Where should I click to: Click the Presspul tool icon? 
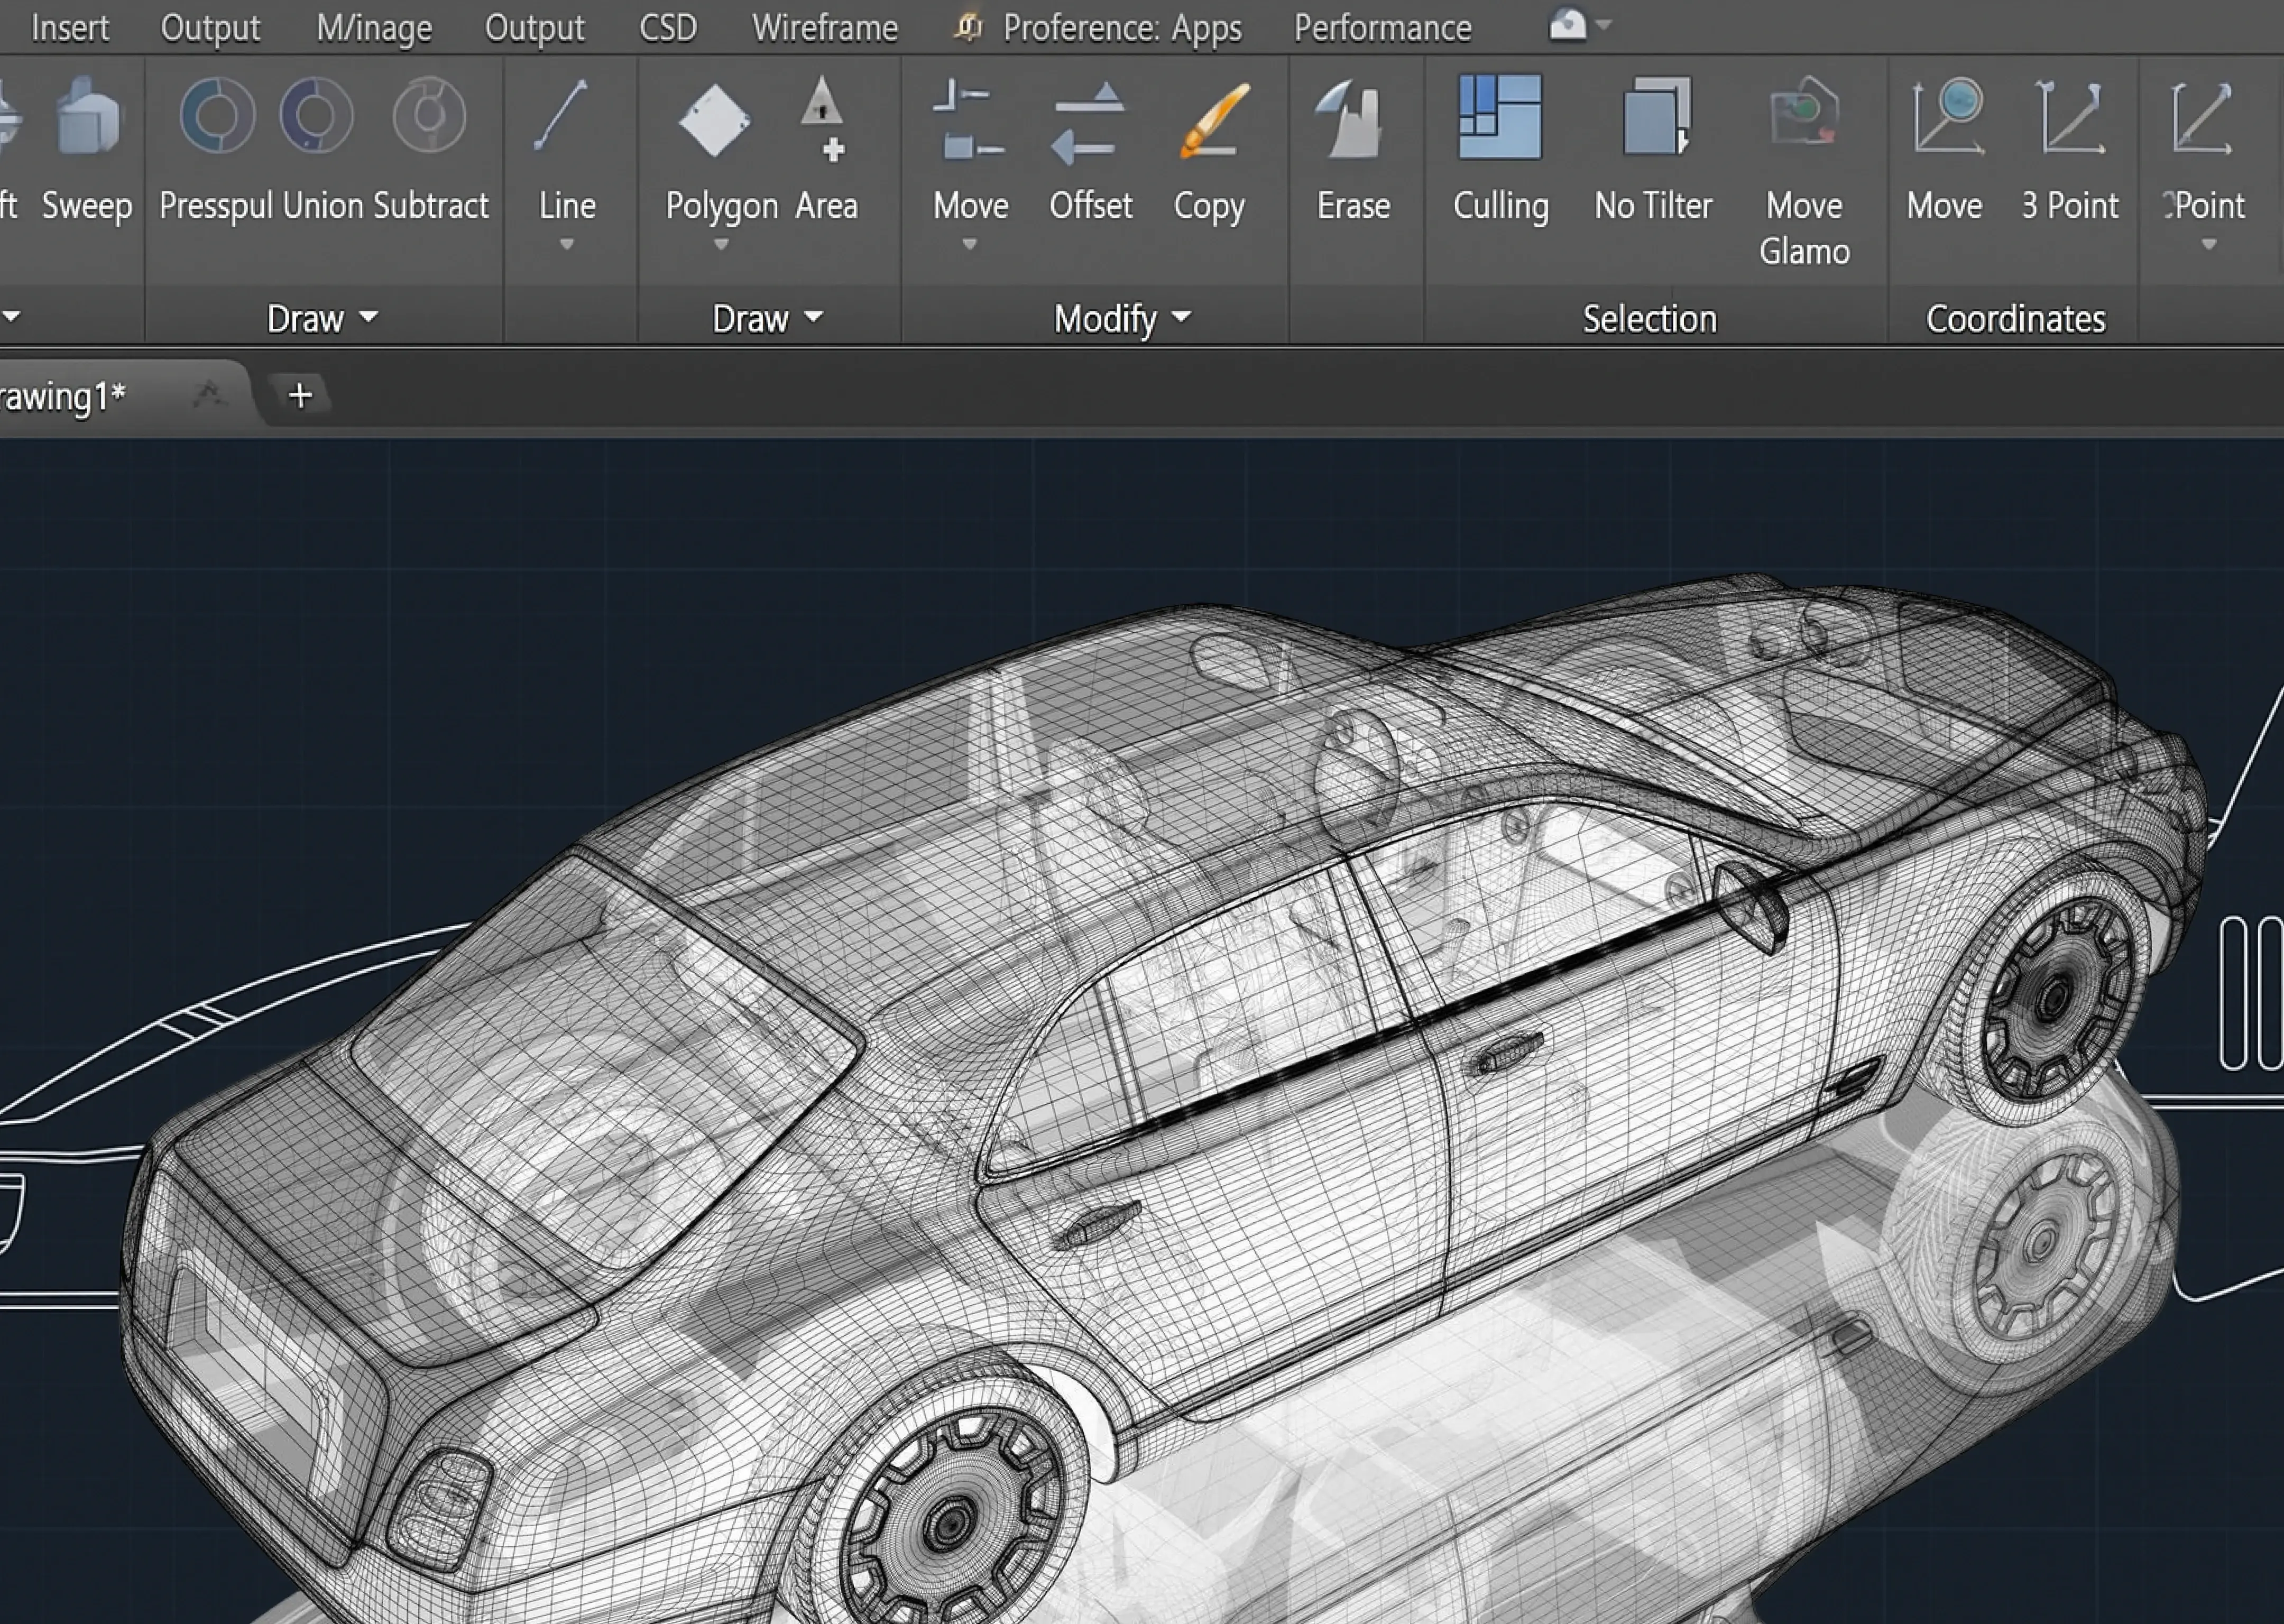click(217, 116)
